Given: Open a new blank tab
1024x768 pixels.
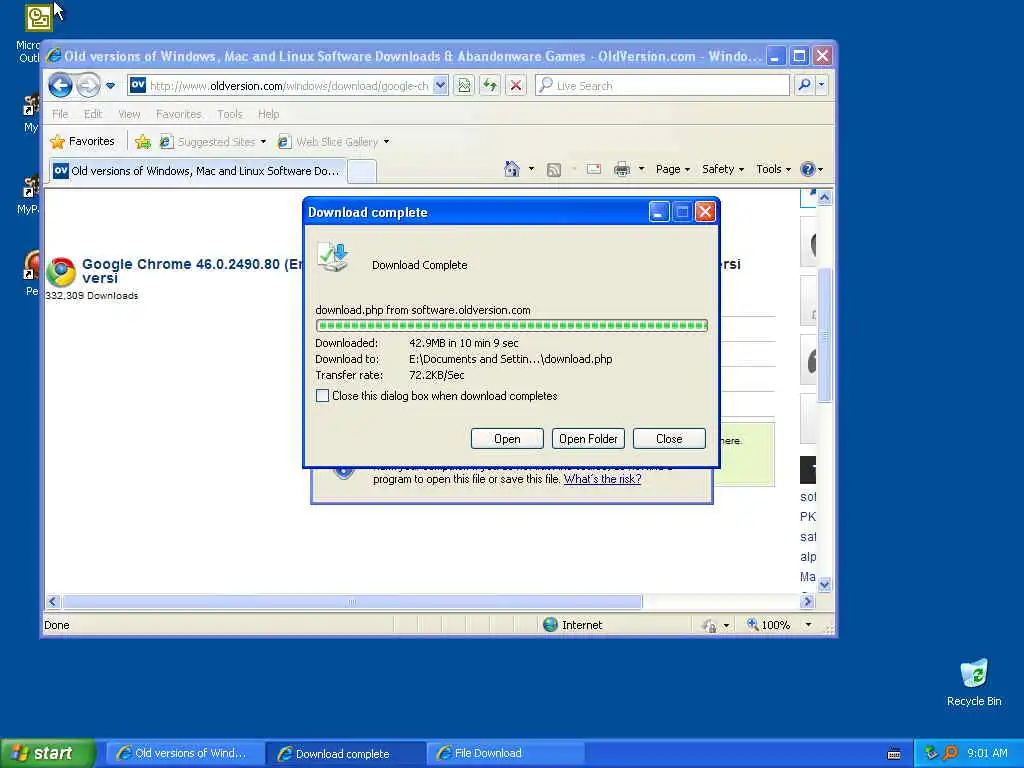Looking at the screenshot, I should point(362,172).
